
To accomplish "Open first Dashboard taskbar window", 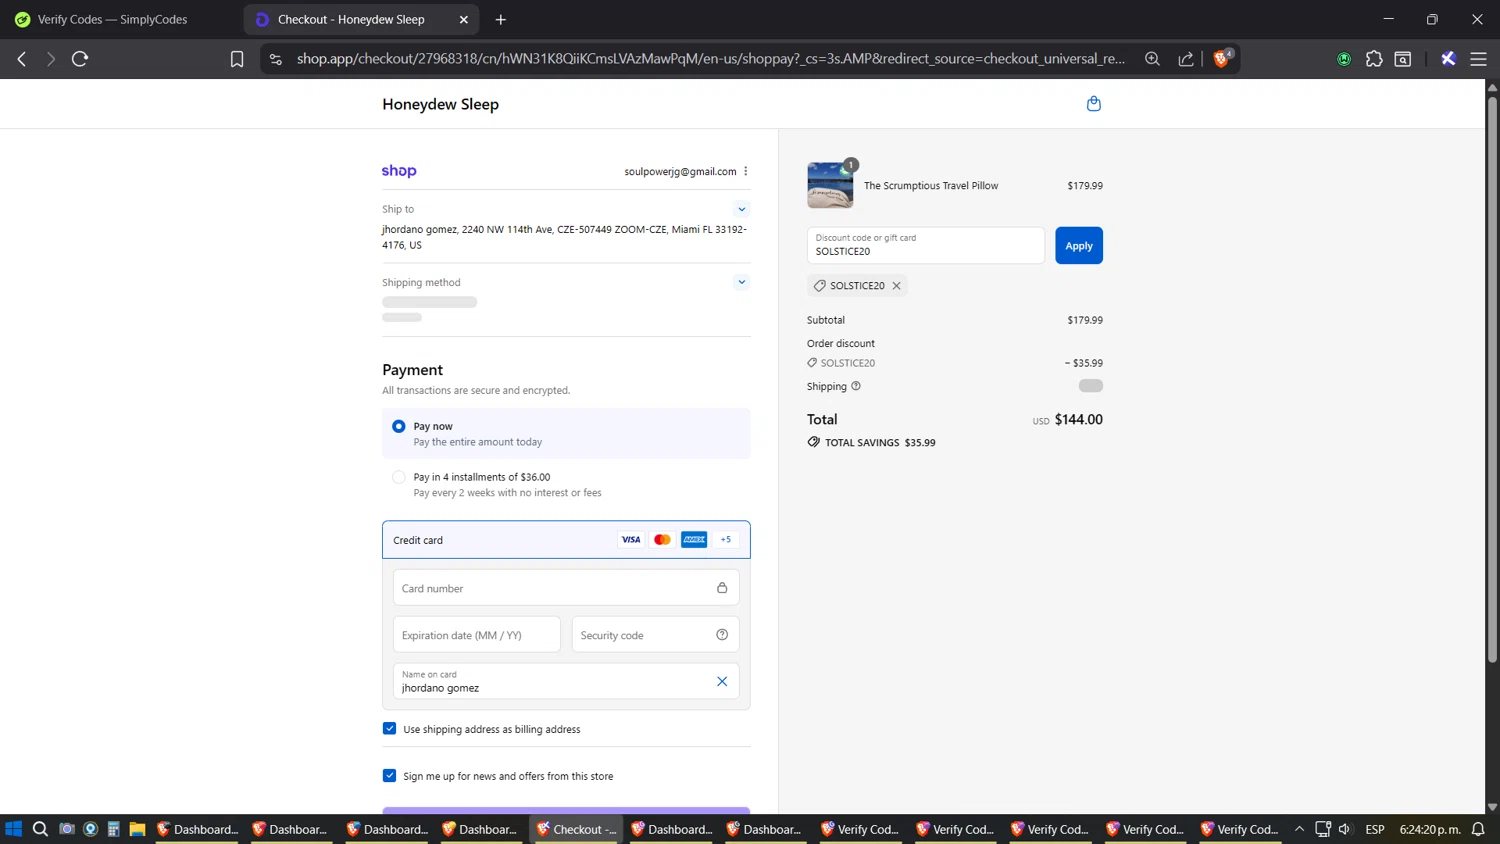I will point(198,829).
